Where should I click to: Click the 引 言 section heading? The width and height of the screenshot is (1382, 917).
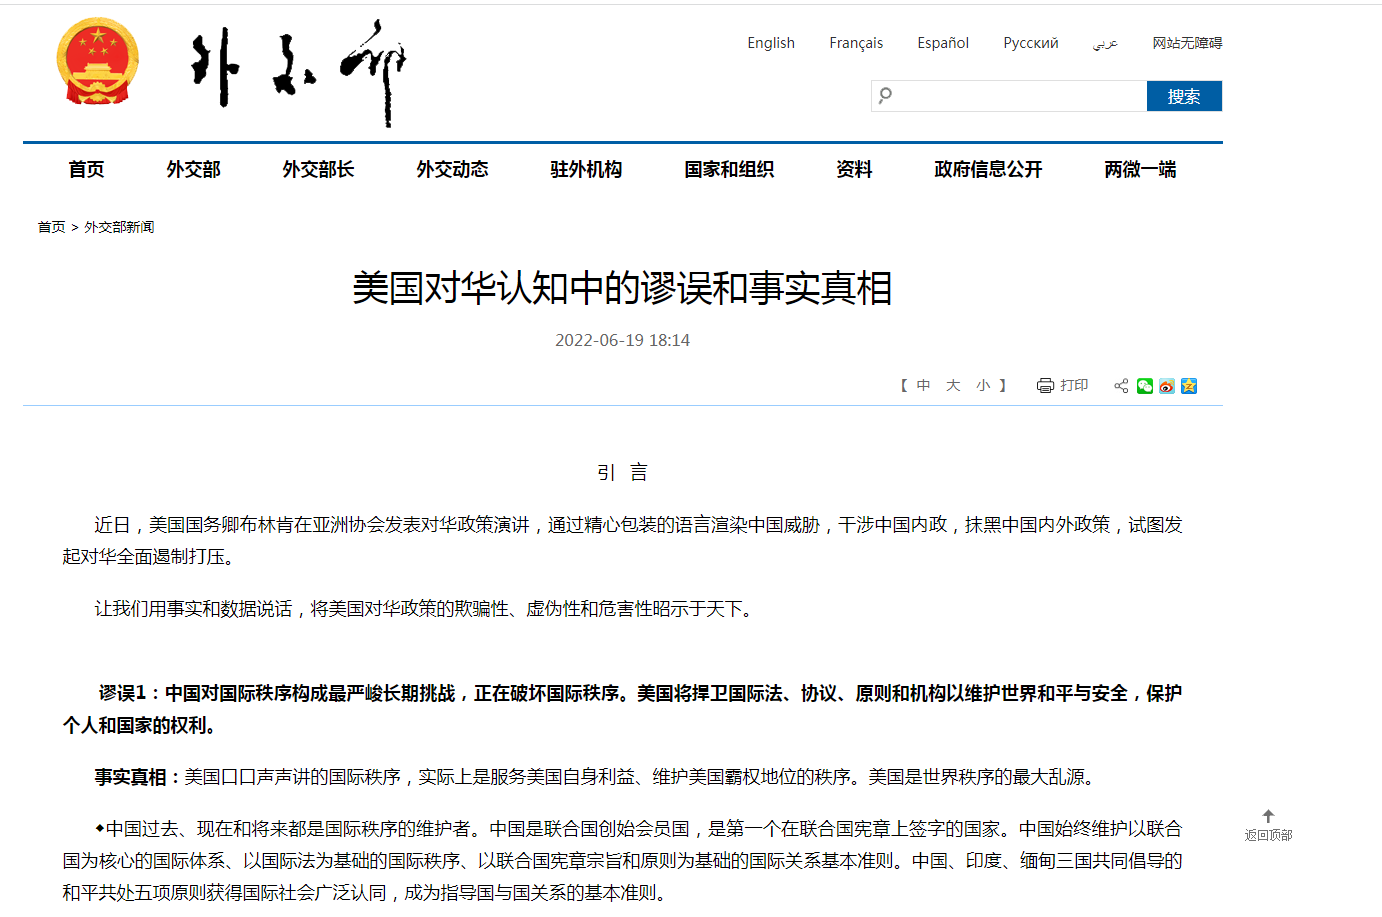[x=622, y=473]
